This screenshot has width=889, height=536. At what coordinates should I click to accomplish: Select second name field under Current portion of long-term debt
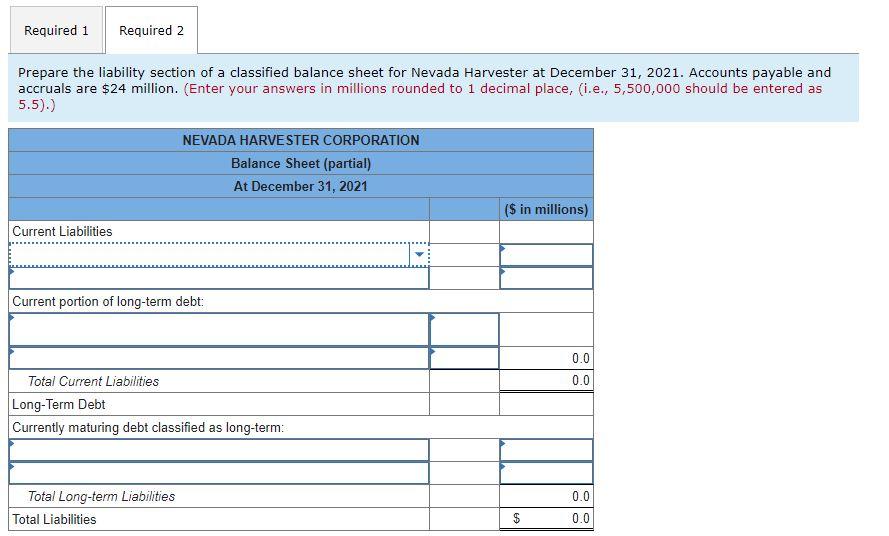coord(219,358)
